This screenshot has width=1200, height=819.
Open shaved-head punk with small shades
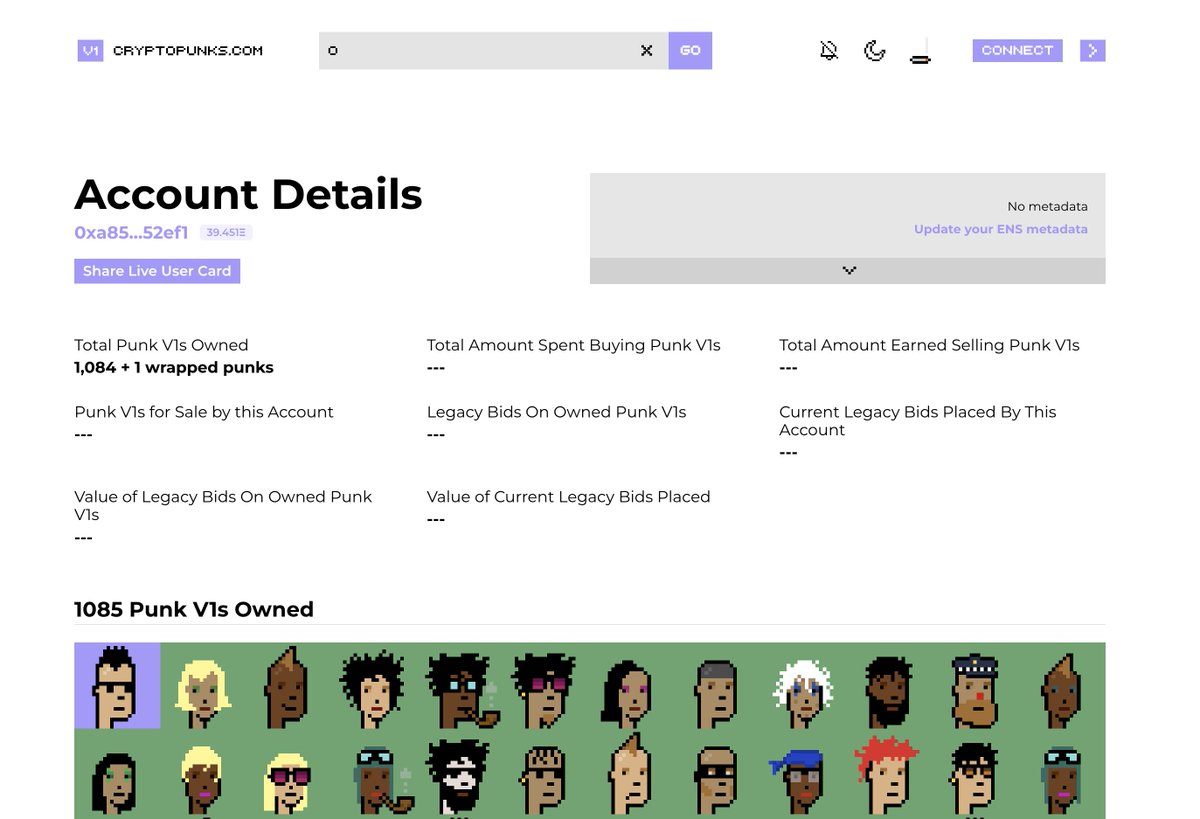click(547, 774)
